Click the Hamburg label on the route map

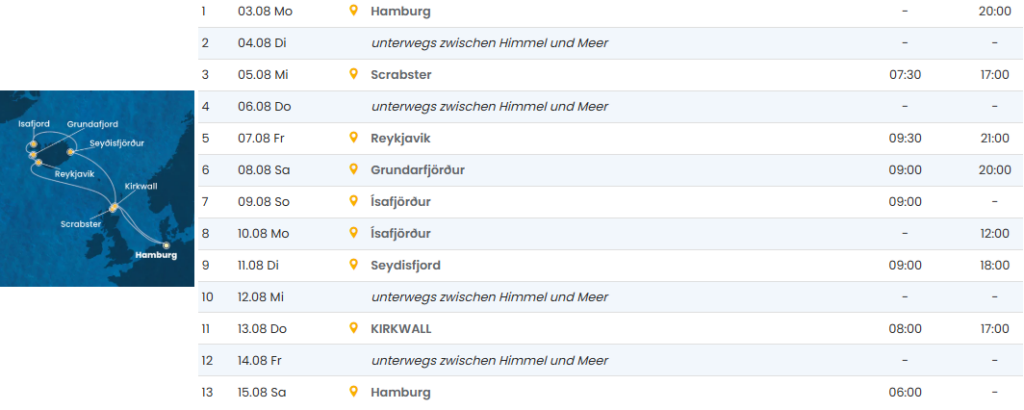click(155, 255)
